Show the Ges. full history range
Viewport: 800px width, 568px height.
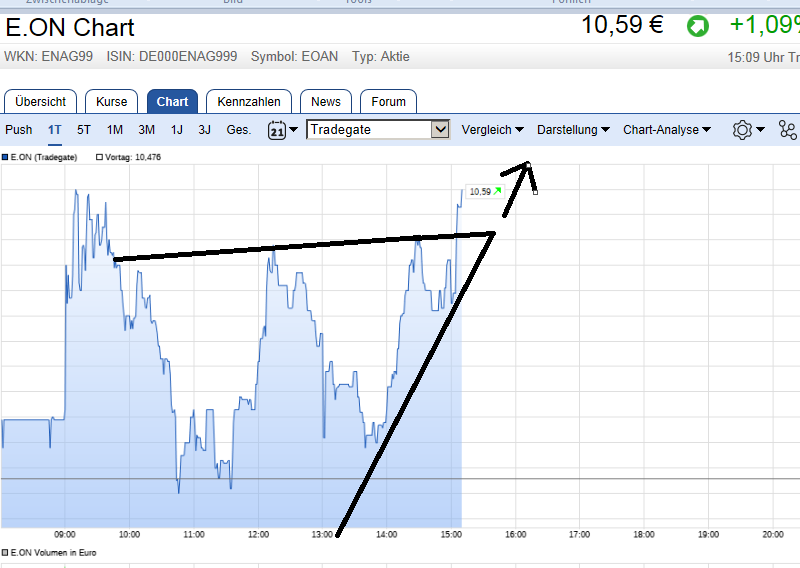click(239, 130)
